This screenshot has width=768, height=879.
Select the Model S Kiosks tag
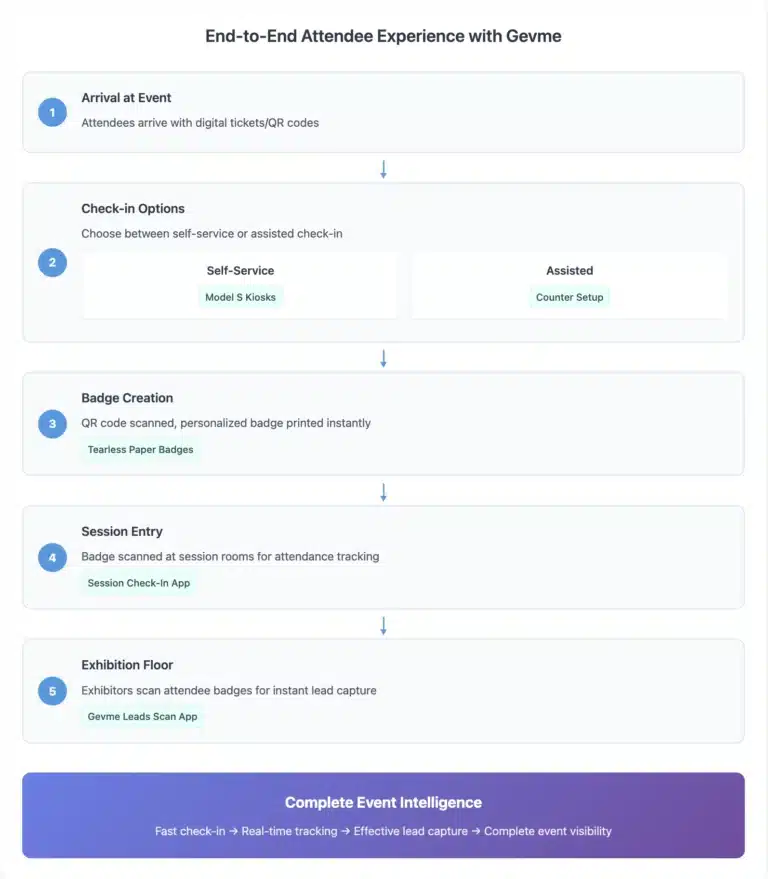240,297
